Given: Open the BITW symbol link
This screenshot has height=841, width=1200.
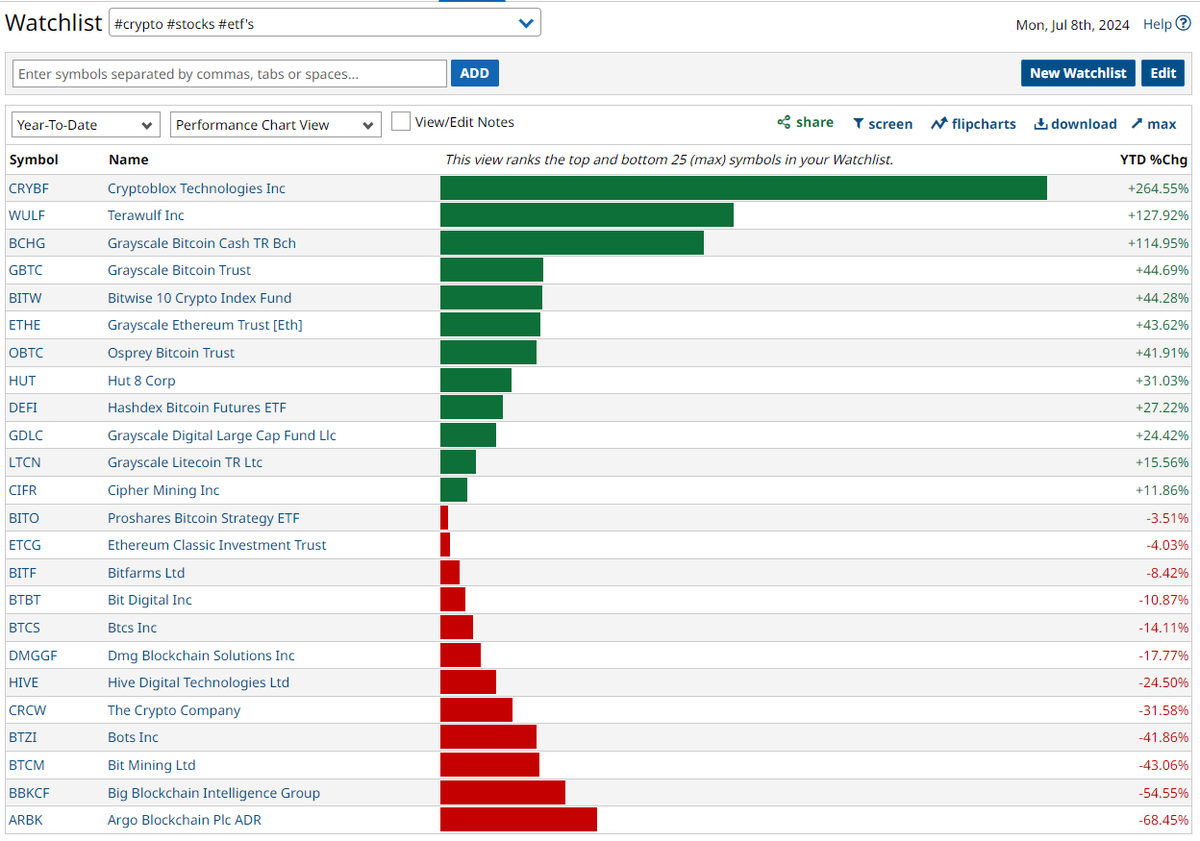Looking at the screenshot, I should tap(25, 298).
